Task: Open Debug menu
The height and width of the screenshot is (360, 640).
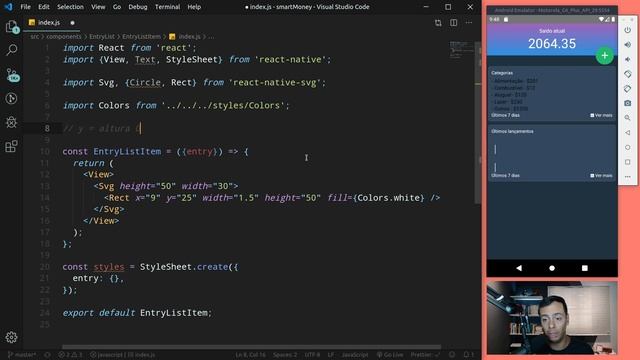Action: (138, 7)
